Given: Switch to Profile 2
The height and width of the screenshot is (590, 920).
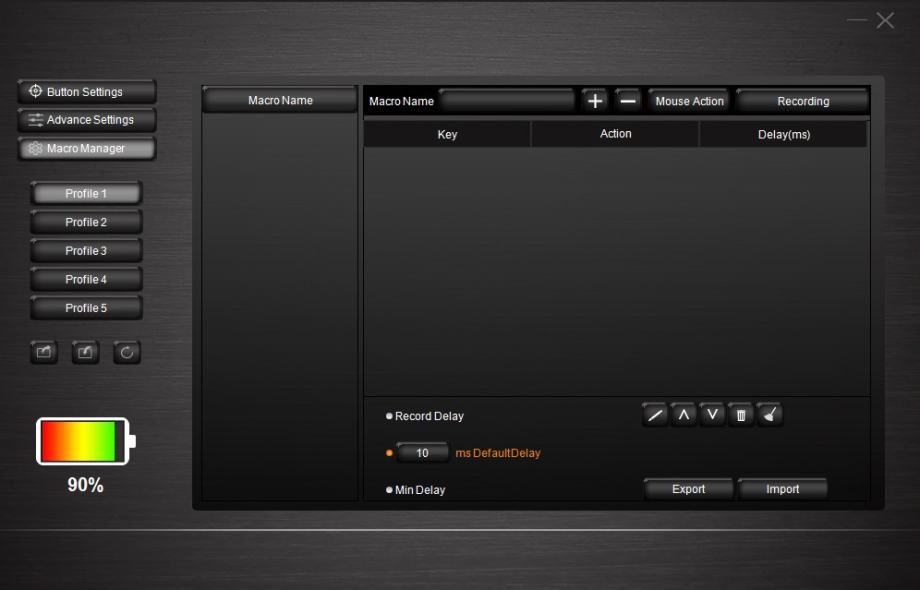Looking at the screenshot, I should tap(86, 222).
